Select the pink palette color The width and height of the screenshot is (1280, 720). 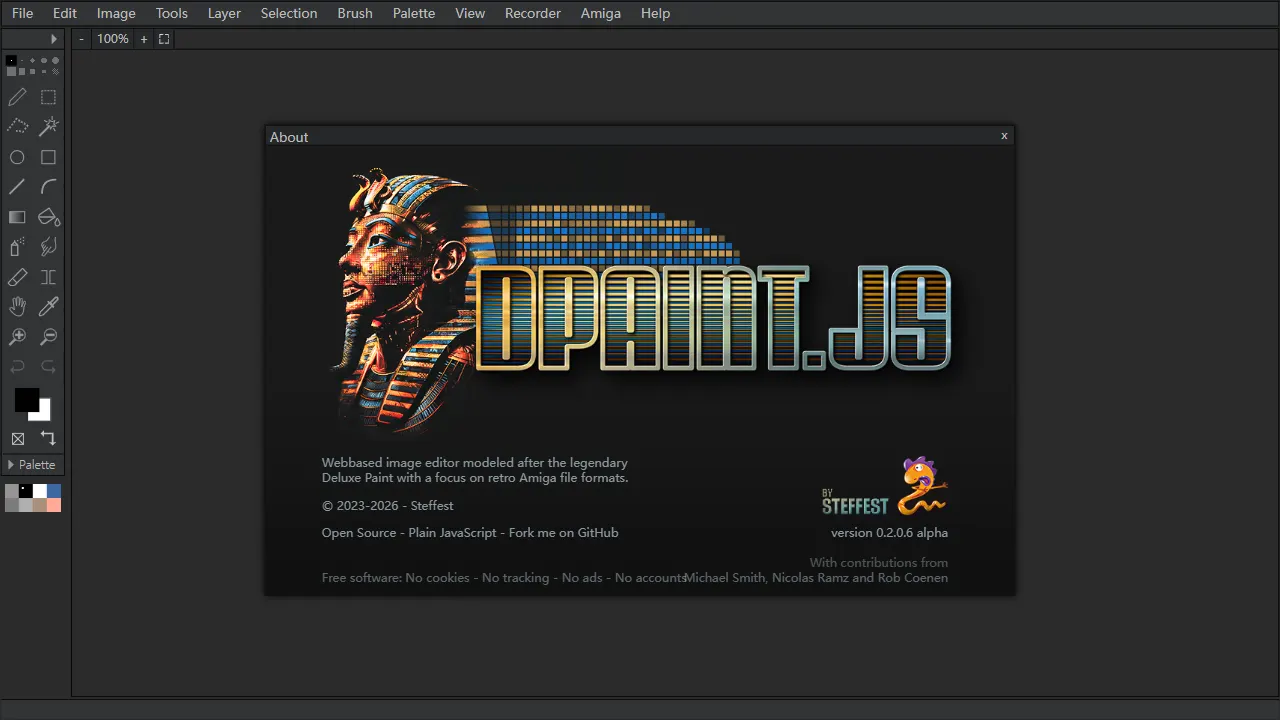pyautogui.click(x=54, y=505)
